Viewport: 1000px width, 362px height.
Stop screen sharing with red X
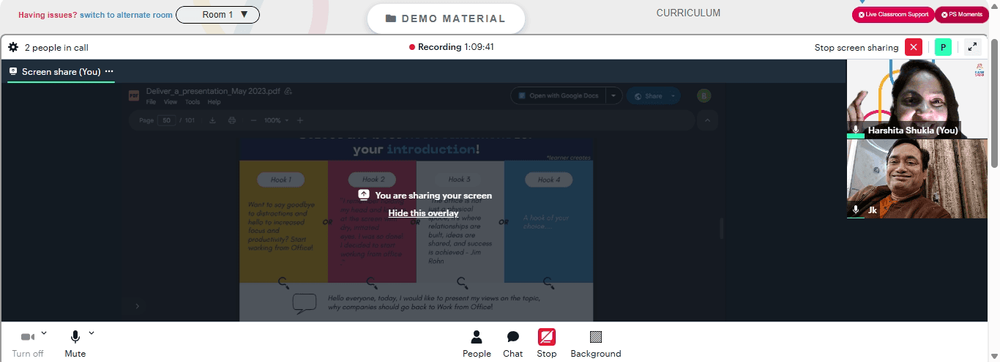913,47
